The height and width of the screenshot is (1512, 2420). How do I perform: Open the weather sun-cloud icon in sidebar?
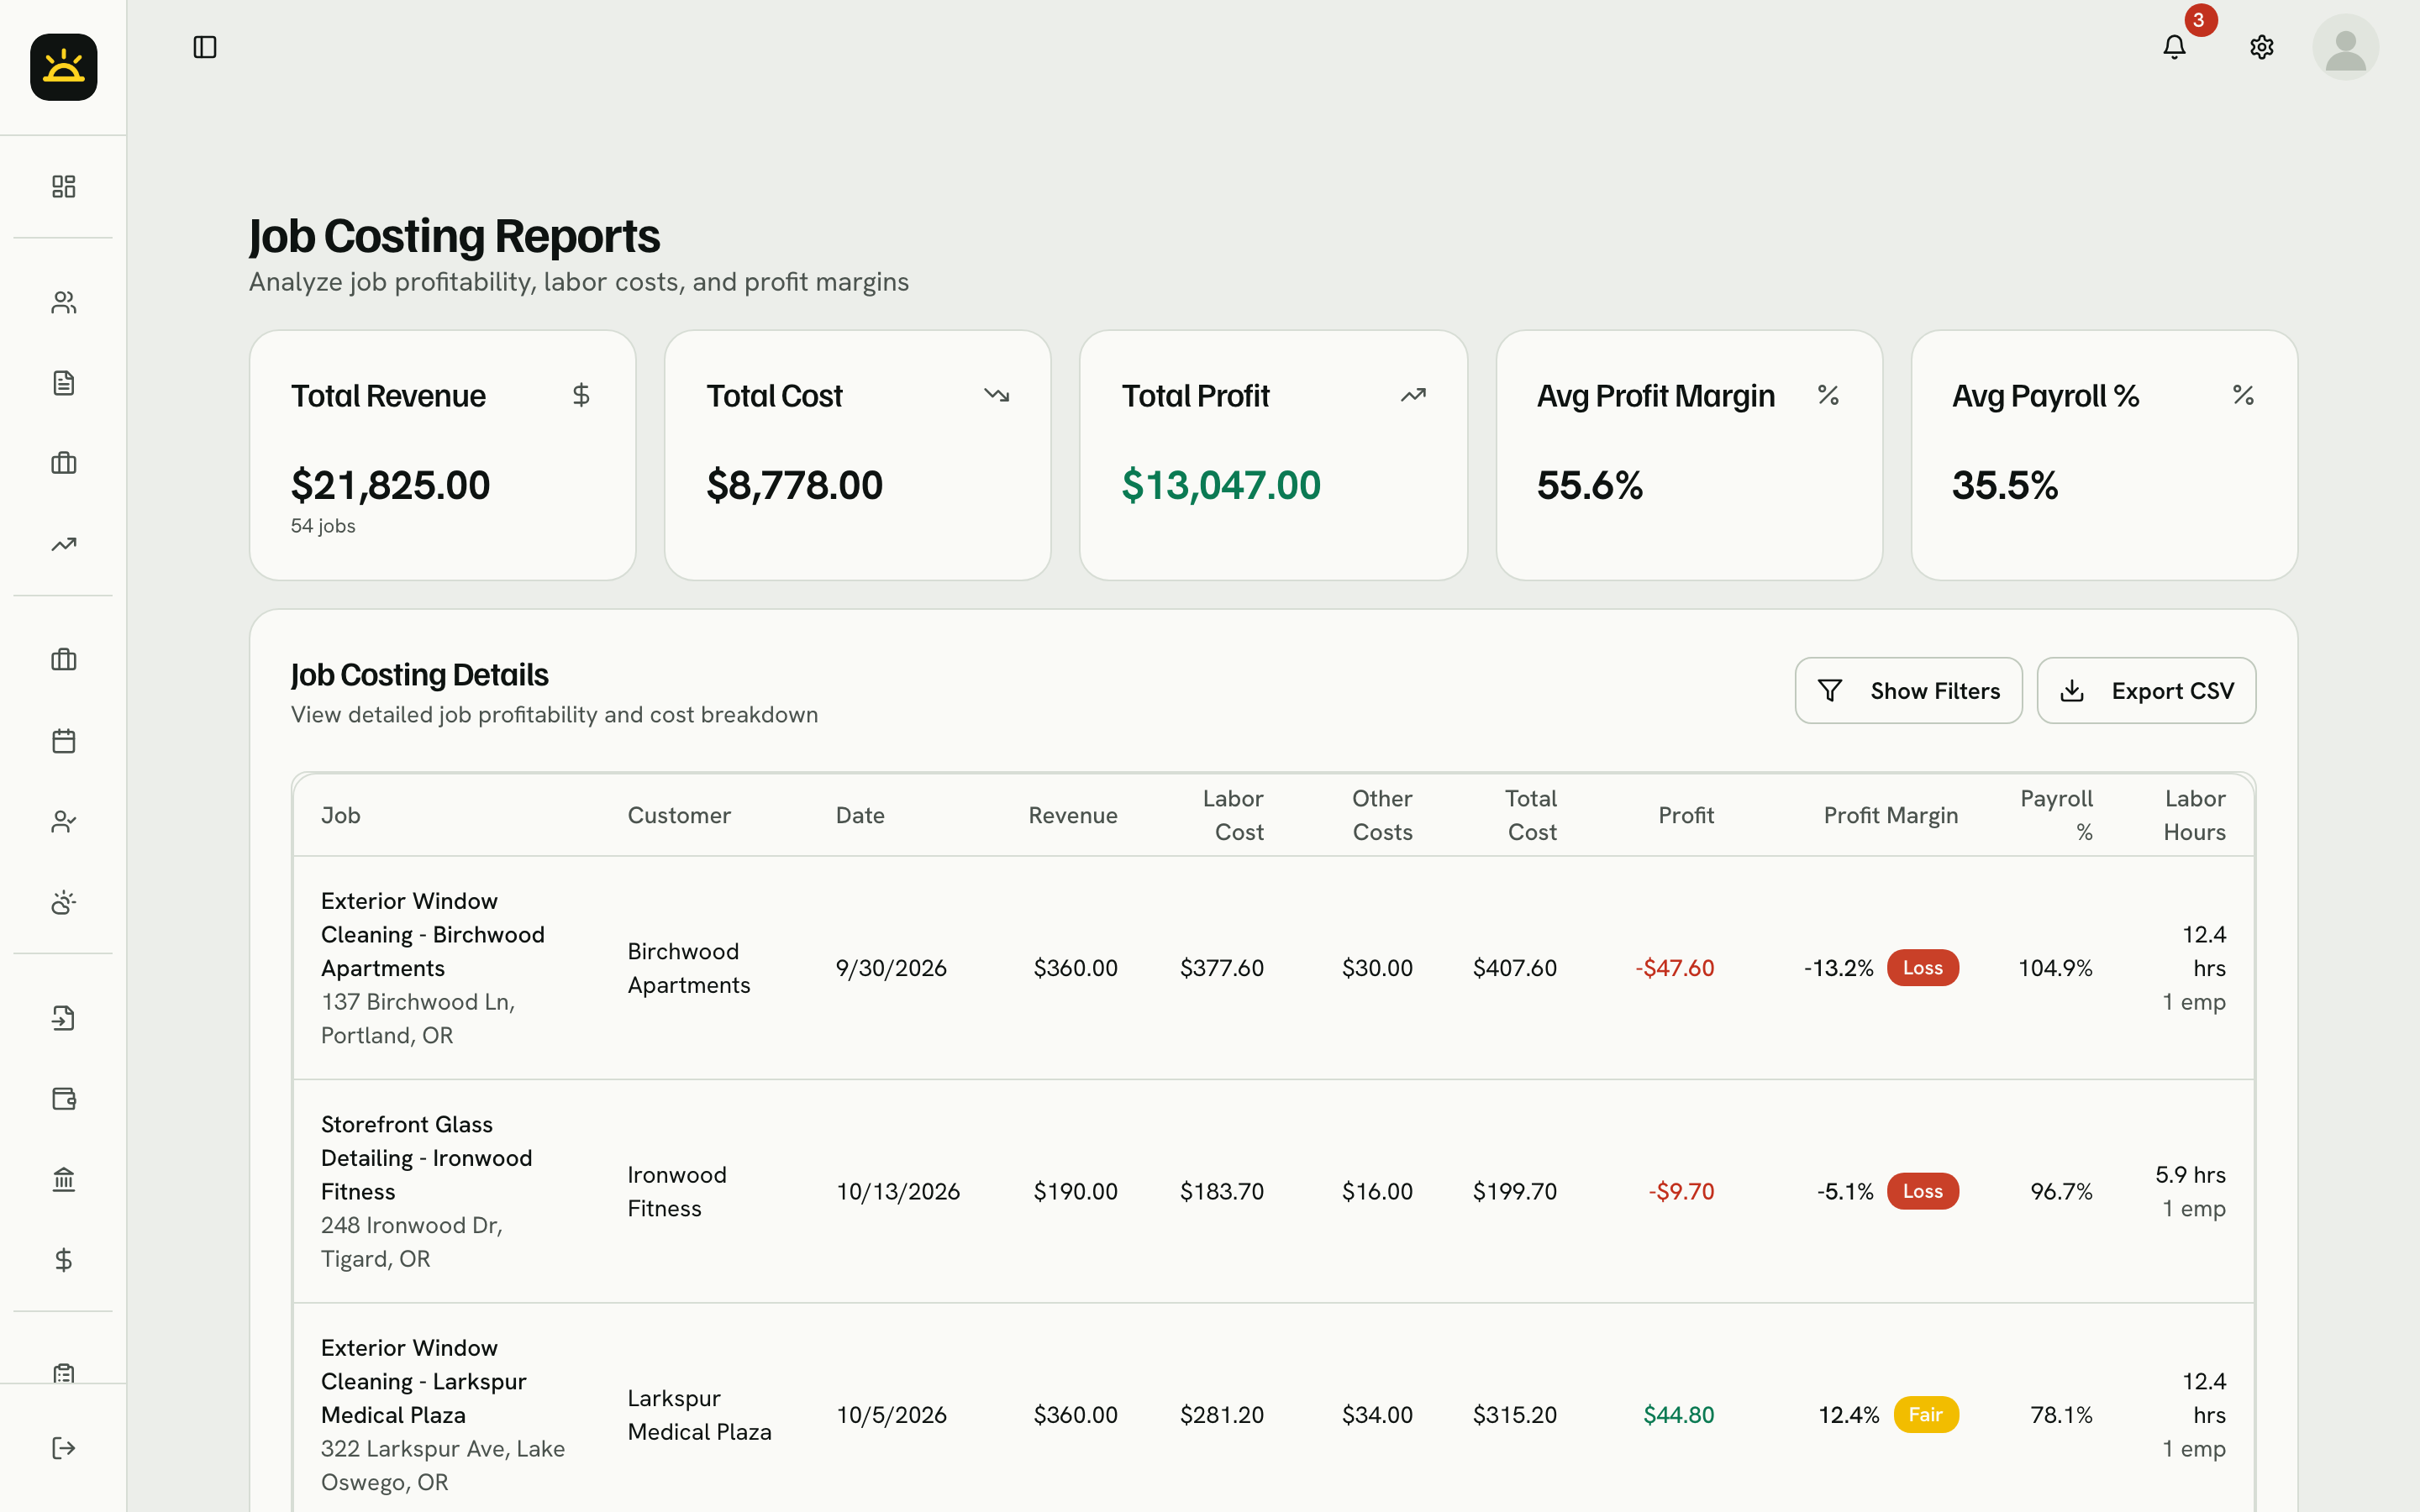[x=63, y=902]
